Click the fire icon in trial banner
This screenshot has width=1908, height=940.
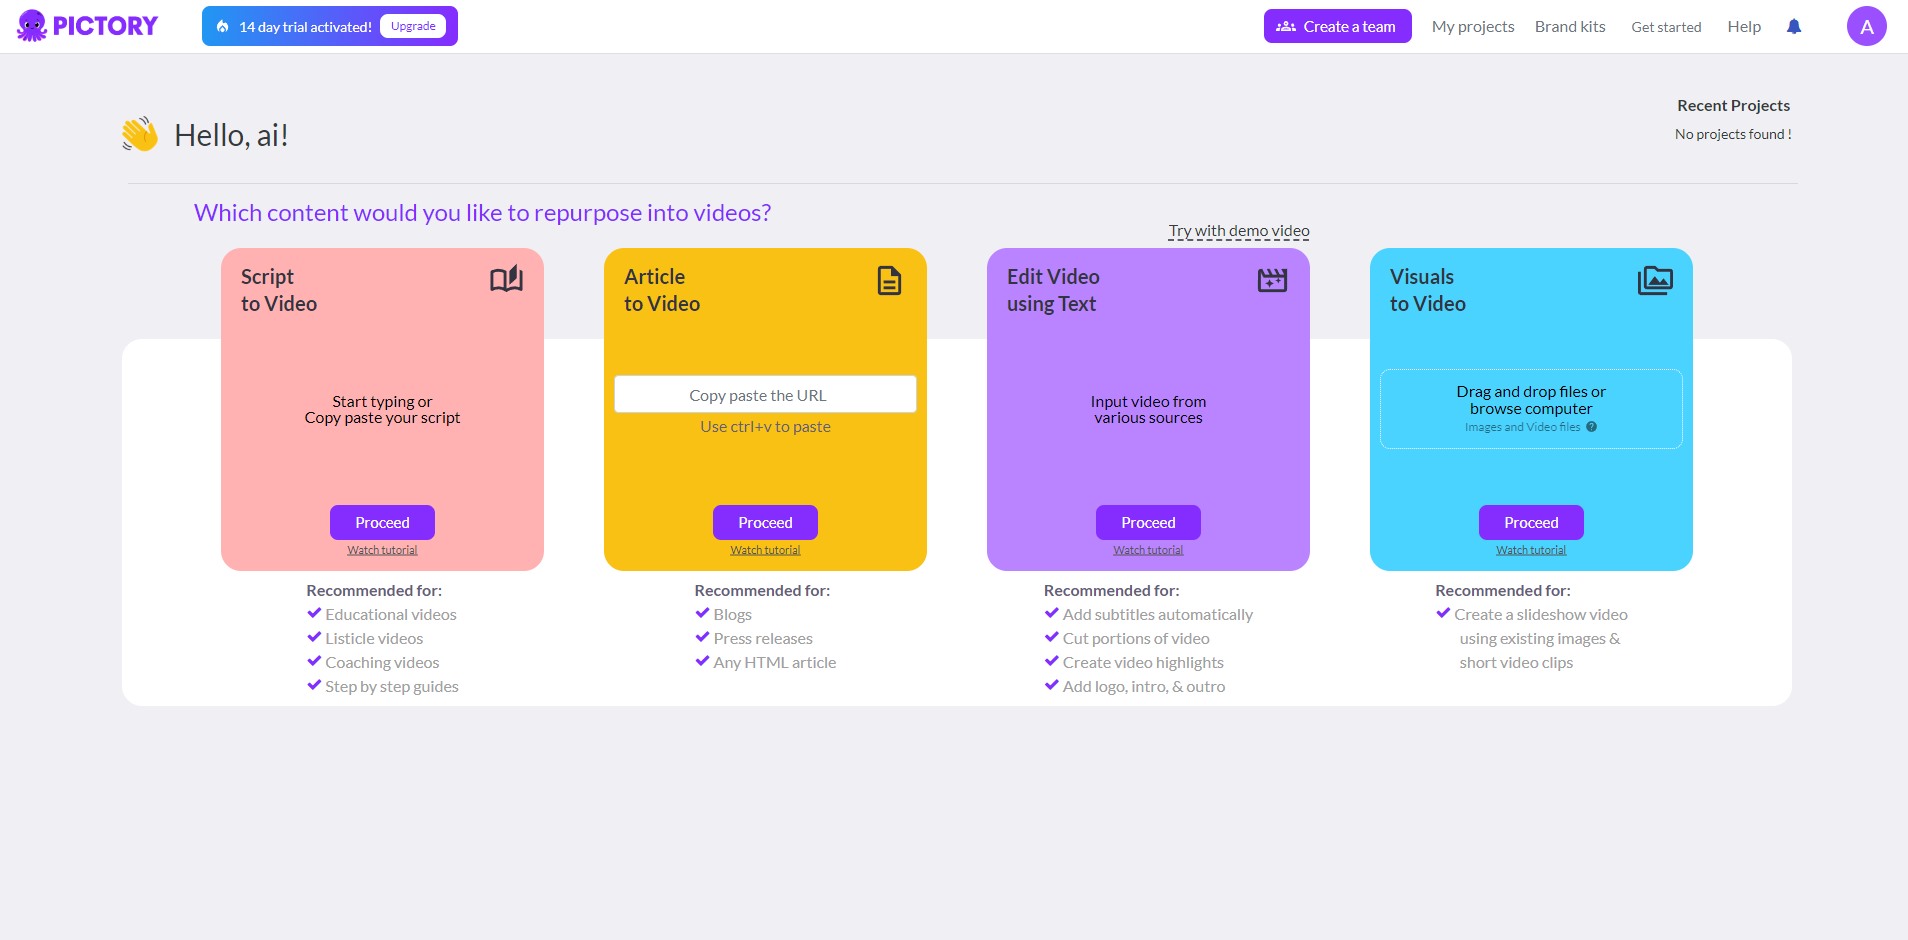click(222, 27)
